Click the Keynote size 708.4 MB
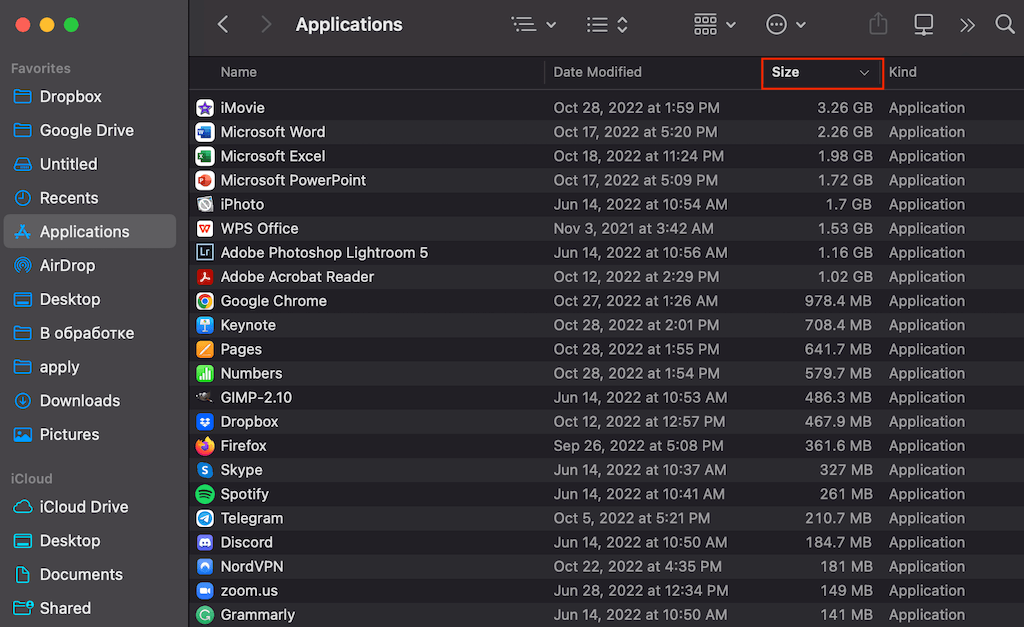This screenshot has width=1024, height=627. coord(838,325)
